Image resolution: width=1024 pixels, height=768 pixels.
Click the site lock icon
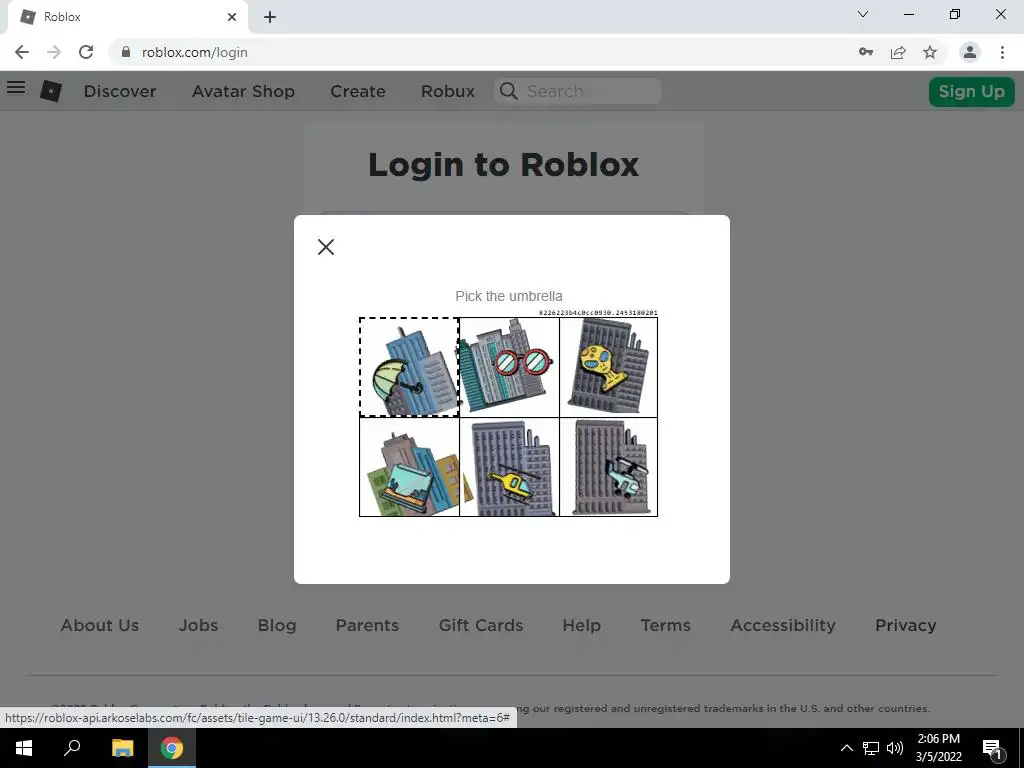click(126, 52)
